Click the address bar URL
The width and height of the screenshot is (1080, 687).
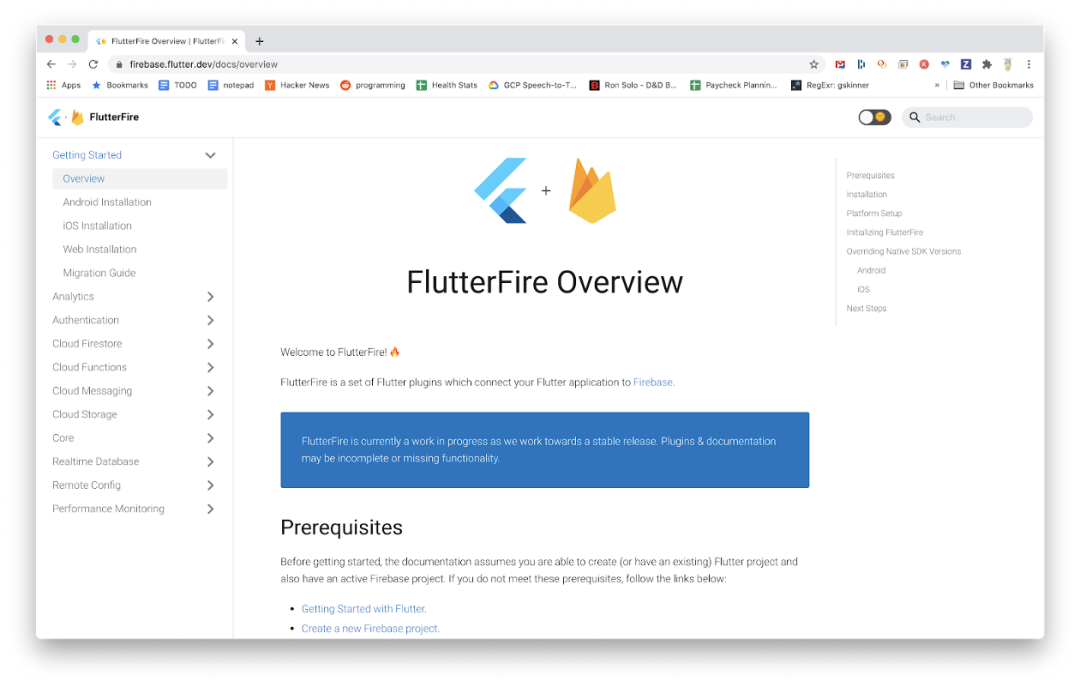click(203, 64)
